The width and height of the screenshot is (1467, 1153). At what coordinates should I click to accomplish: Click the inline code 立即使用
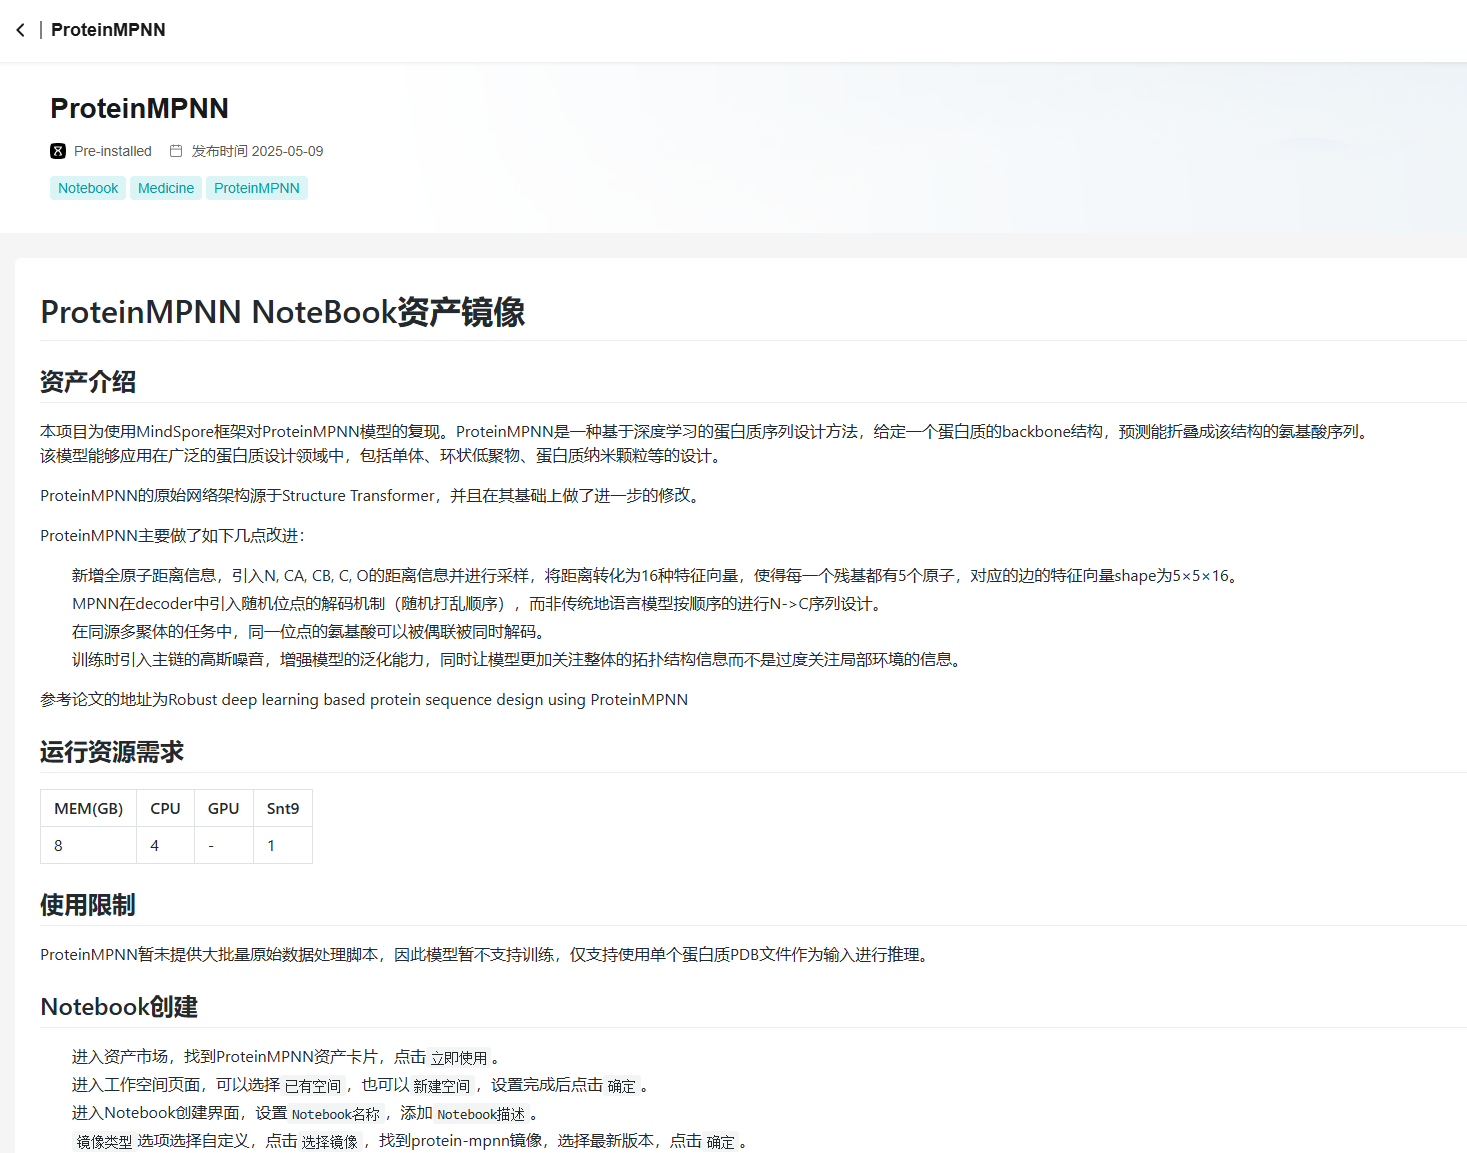(x=459, y=1058)
